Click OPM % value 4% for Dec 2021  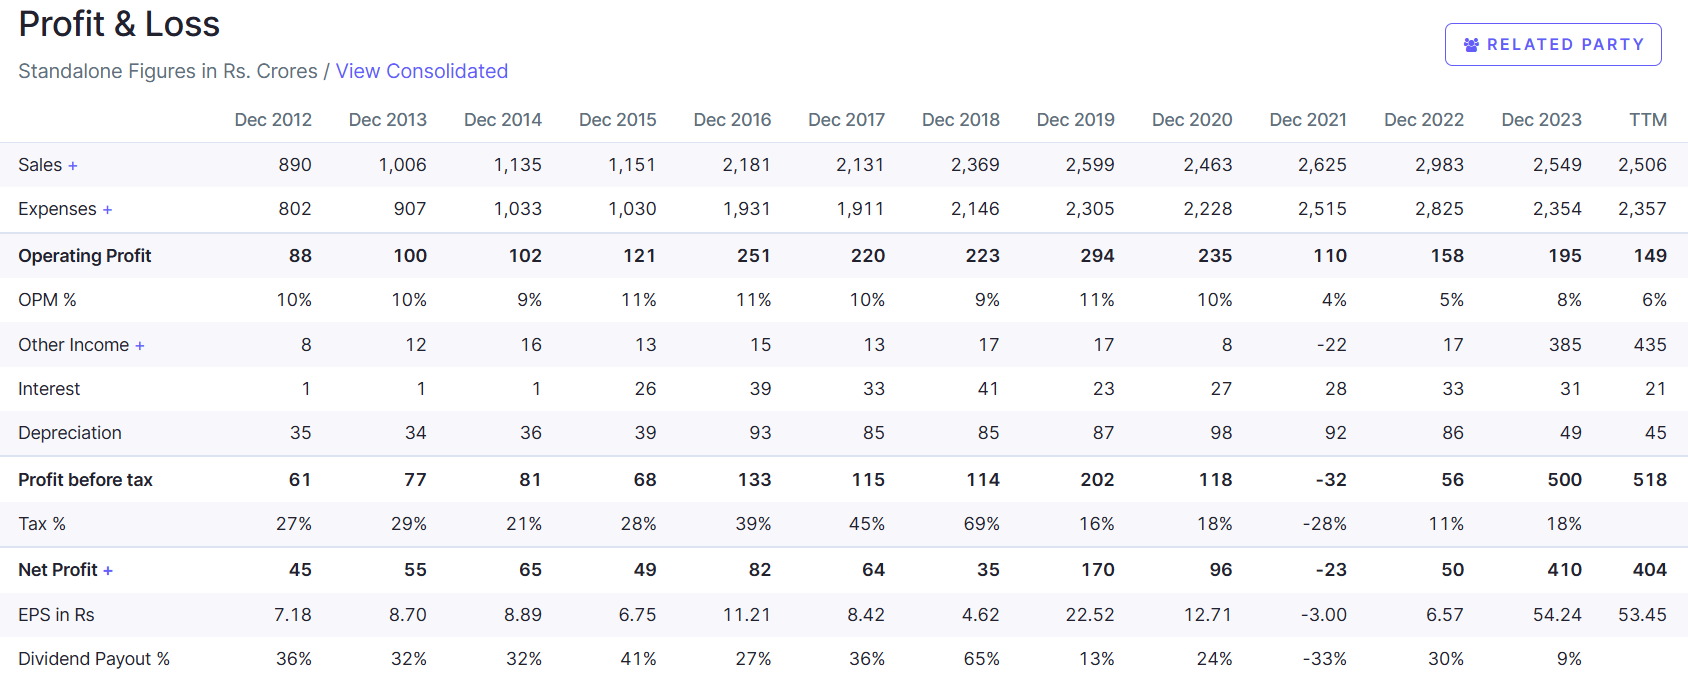tap(1334, 300)
